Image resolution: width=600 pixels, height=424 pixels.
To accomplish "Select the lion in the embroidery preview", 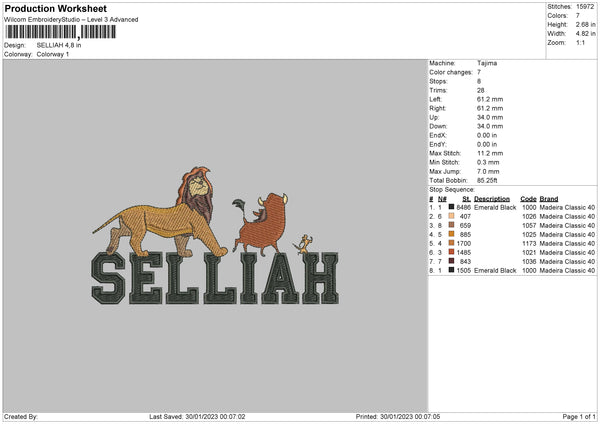I will 161,212.
